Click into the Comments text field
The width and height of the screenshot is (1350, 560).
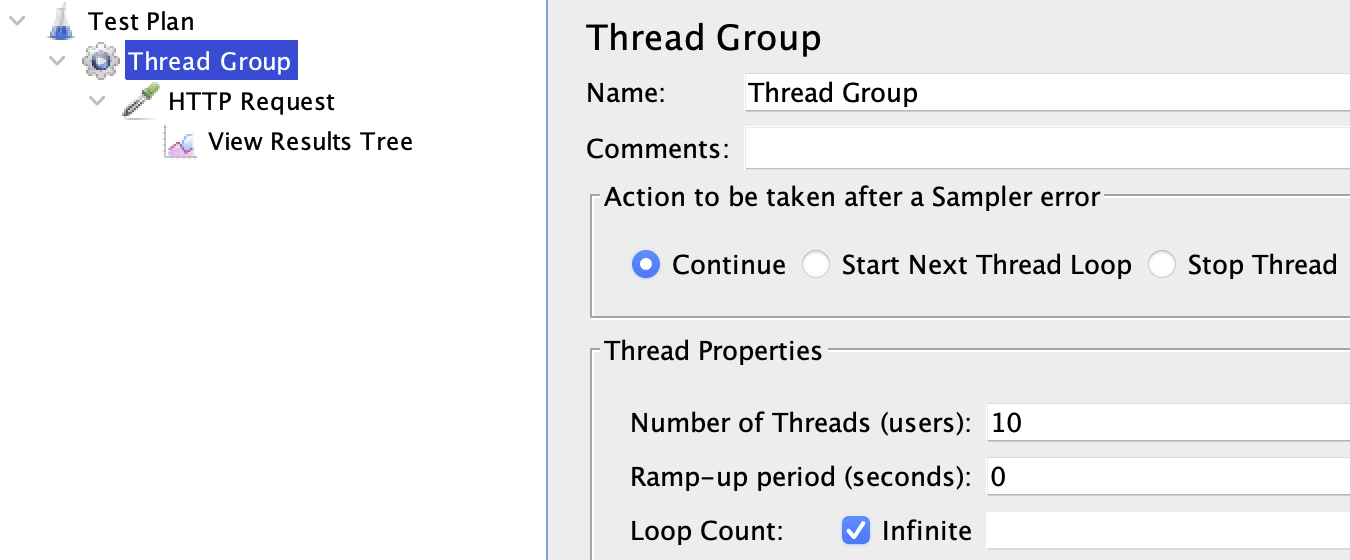coord(1045,149)
